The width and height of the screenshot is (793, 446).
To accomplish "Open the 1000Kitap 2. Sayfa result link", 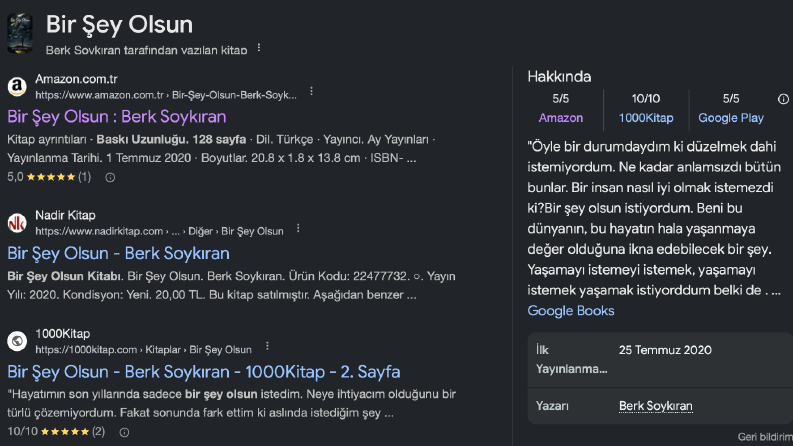I will tap(204, 372).
